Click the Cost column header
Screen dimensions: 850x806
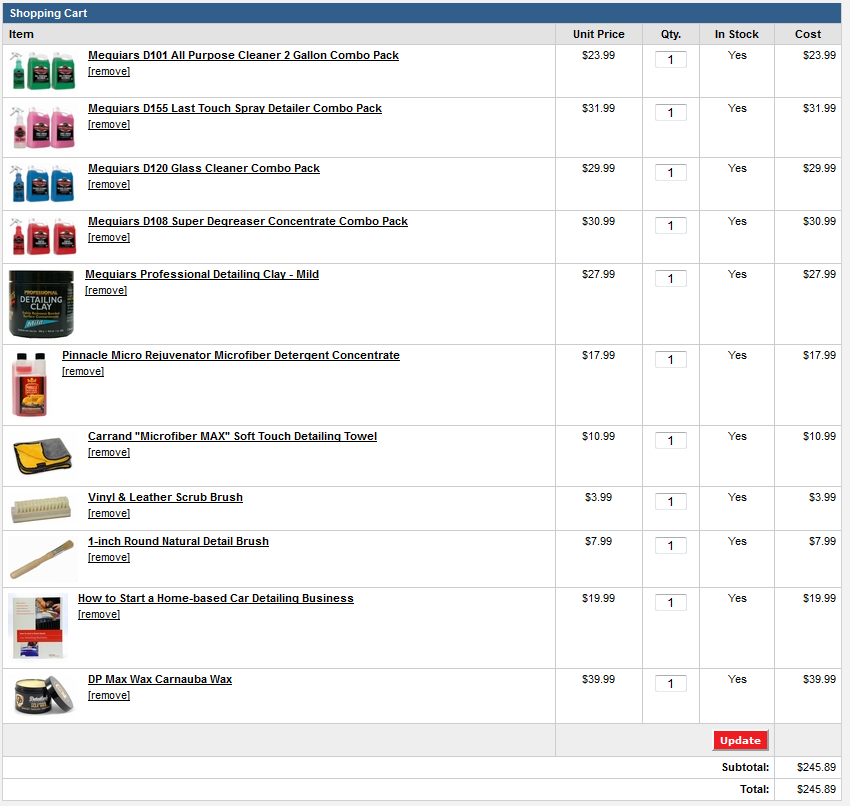tap(808, 34)
